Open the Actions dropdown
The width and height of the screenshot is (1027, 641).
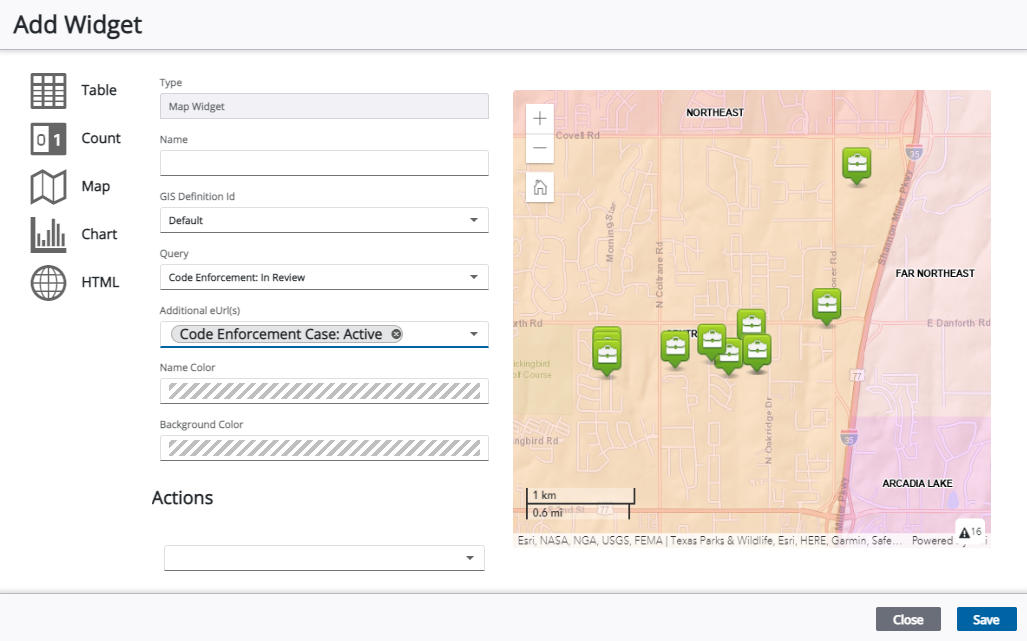coord(470,558)
